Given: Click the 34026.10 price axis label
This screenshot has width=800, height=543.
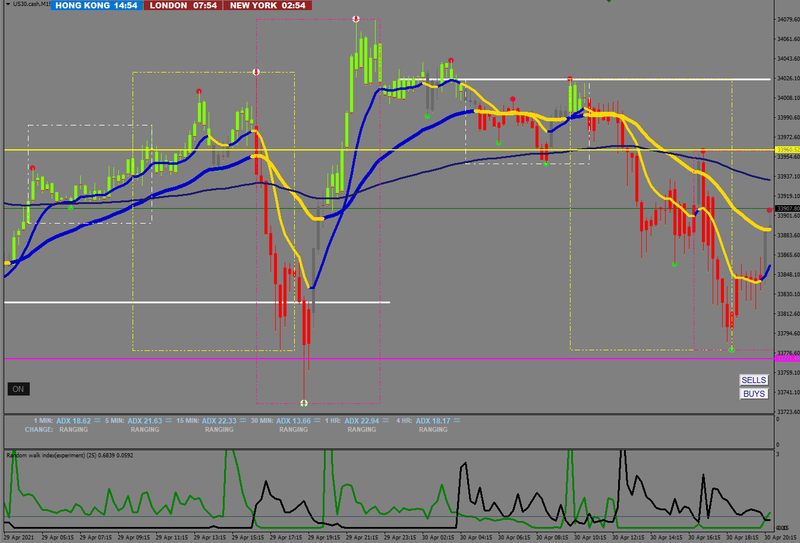Looking at the screenshot, I should [788, 79].
